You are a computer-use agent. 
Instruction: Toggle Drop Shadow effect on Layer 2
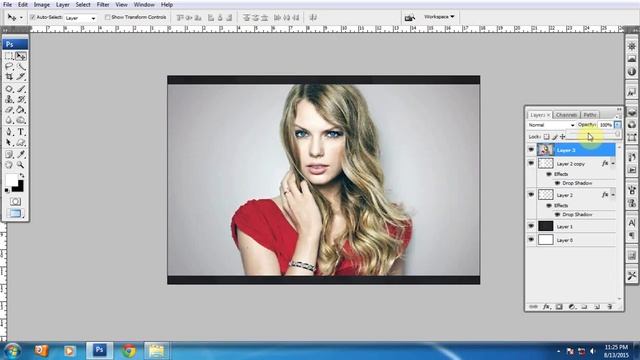558,214
